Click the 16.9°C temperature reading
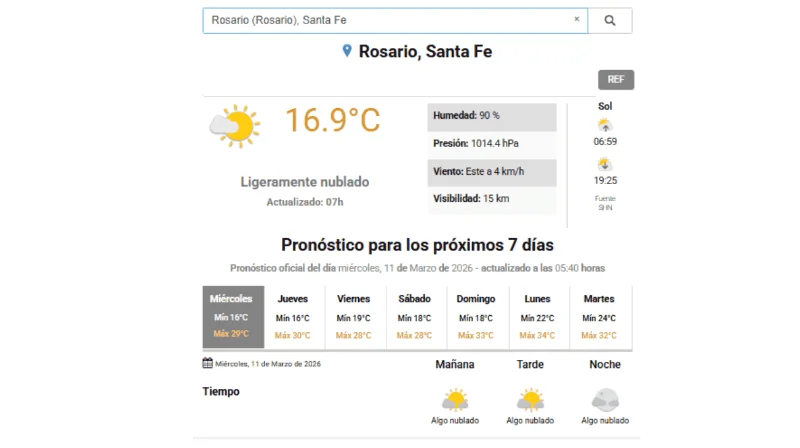Viewport: 800px width, 448px height. 333,120
